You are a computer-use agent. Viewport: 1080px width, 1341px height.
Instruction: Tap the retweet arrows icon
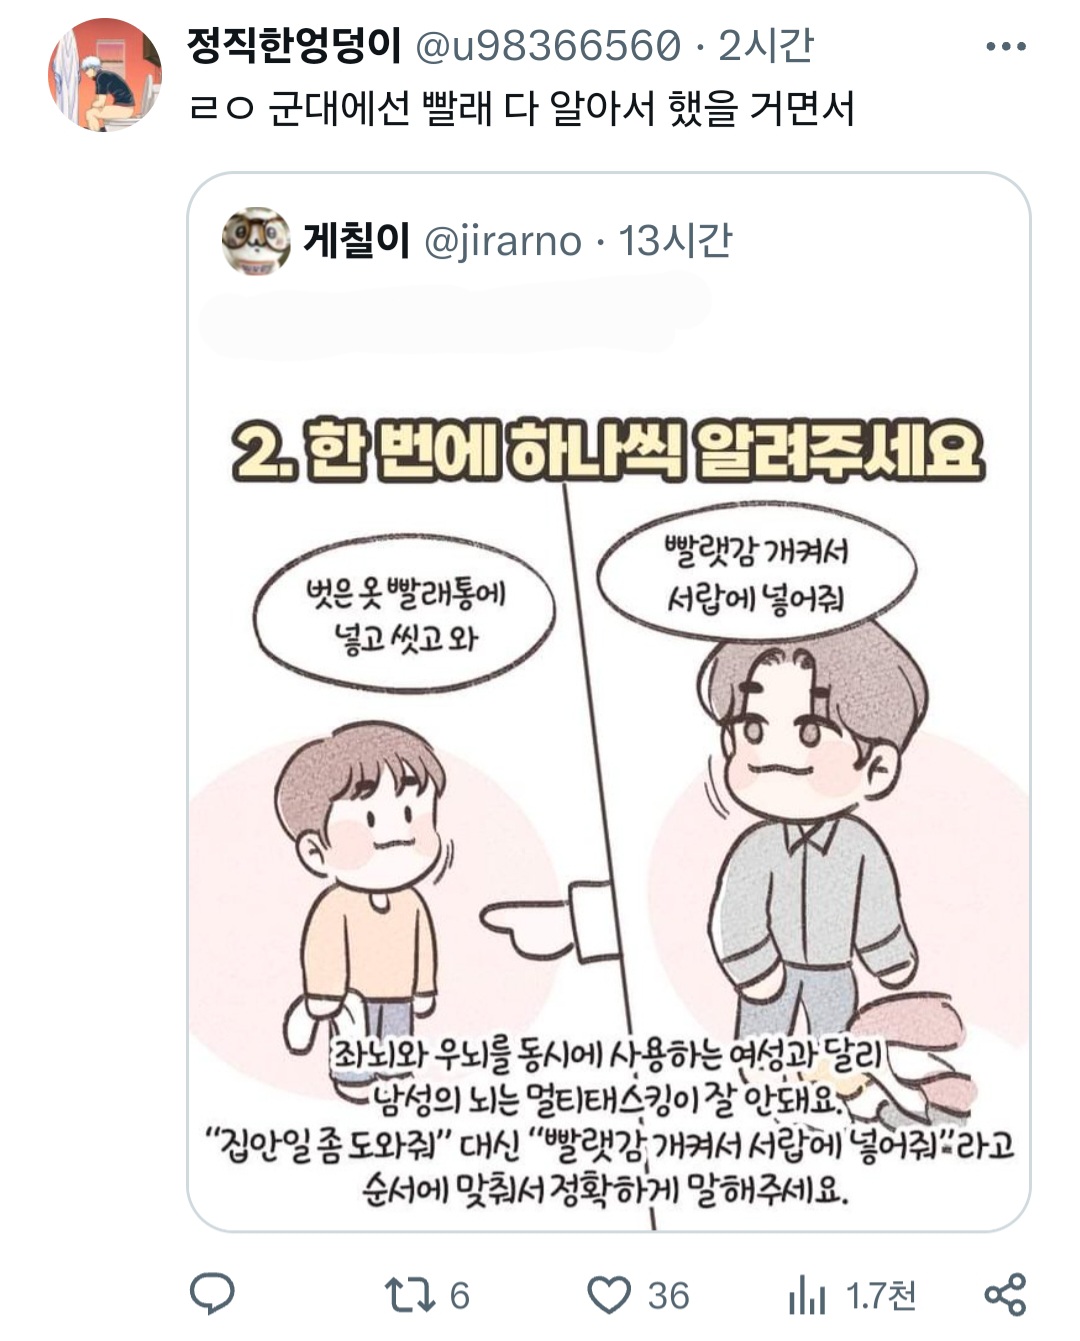coord(410,1295)
